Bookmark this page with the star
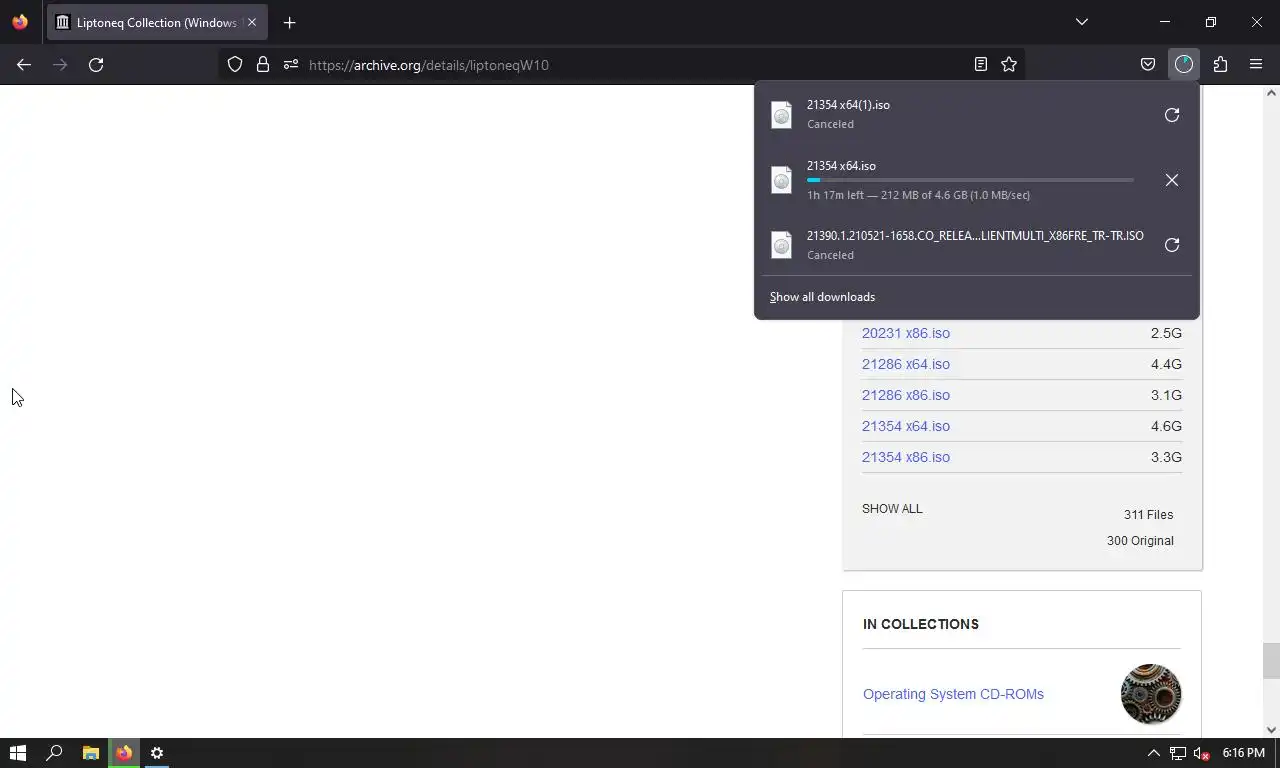1280x768 pixels. point(1009,64)
